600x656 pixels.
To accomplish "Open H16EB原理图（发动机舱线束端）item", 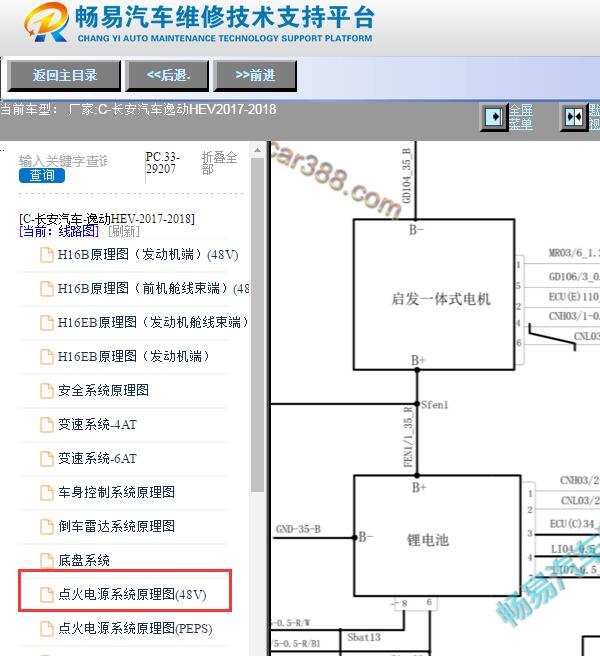I will [x=153, y=322].
